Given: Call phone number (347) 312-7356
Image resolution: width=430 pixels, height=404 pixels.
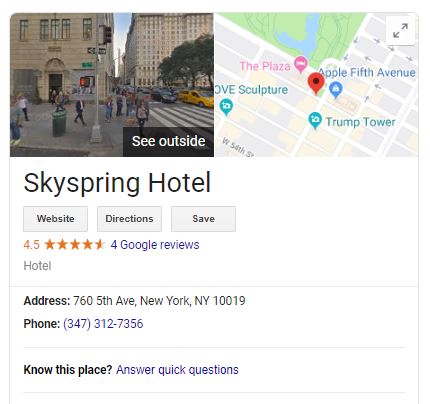Looking at the screenshot, I should coord(103,324).
